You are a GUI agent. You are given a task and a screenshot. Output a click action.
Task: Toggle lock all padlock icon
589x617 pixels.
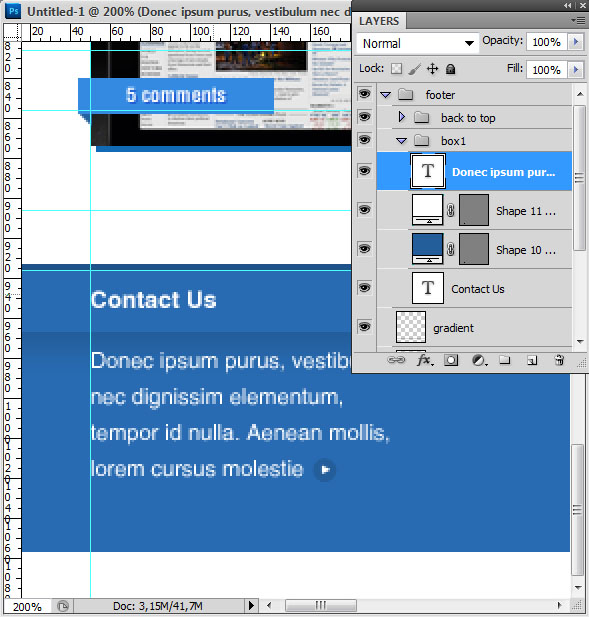[451, 69]
